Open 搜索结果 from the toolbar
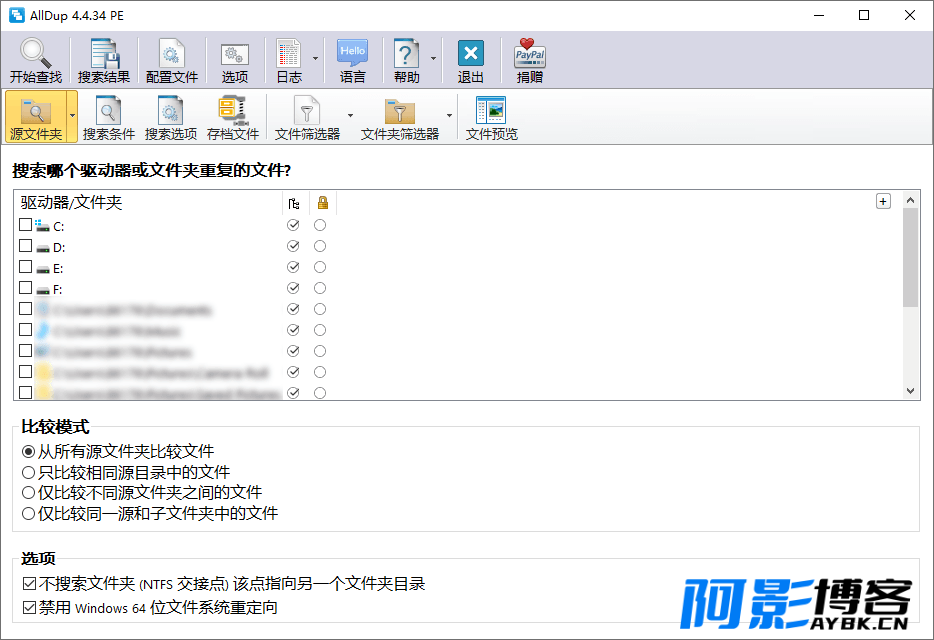934x640 pixels. [x=104, y=54]
